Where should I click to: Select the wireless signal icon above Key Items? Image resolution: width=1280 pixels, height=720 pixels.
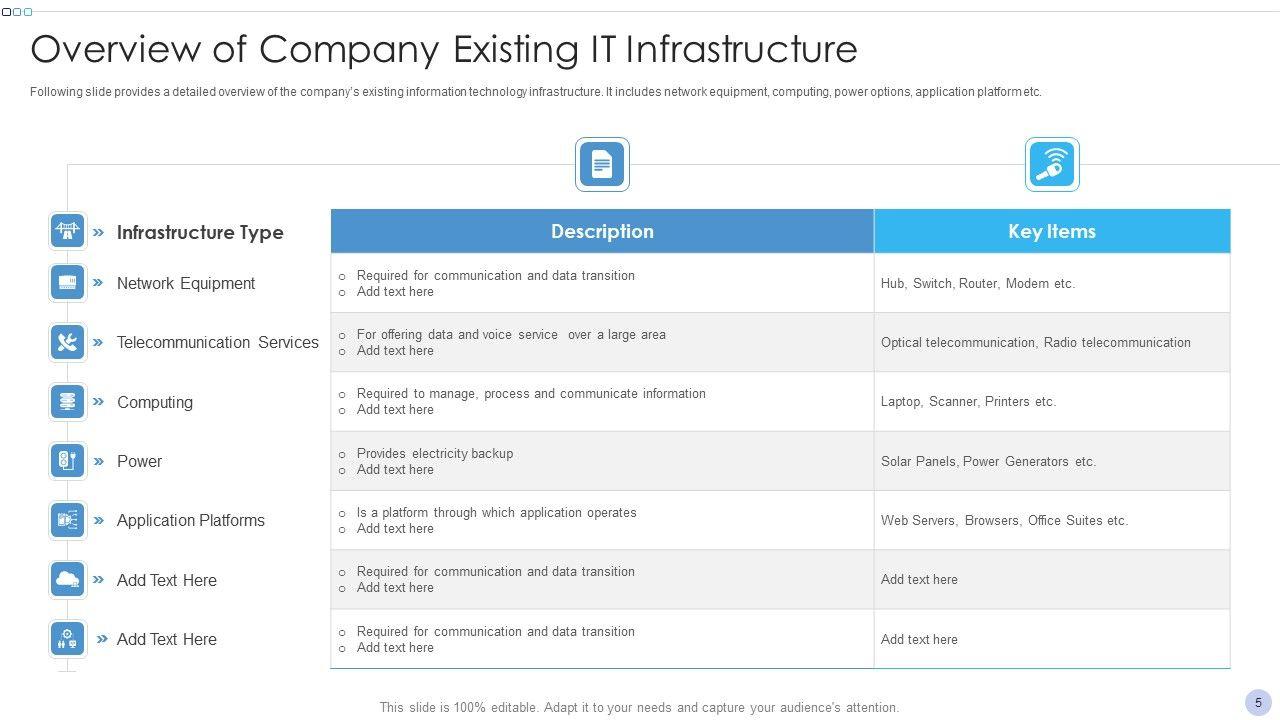(1052, 164)
